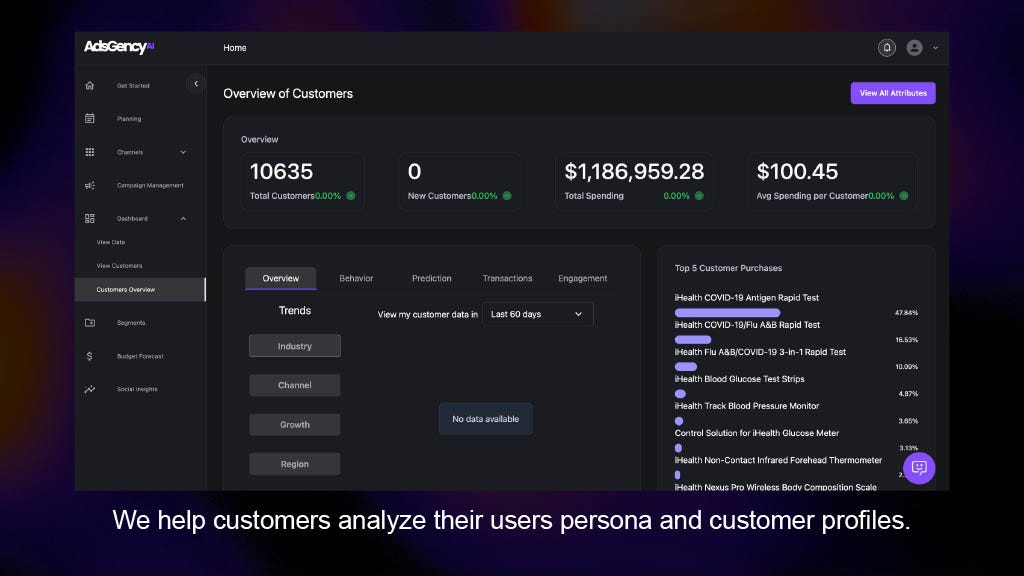Select the Region trend filter
The image size is (1024, 576).
coord(294,464)
